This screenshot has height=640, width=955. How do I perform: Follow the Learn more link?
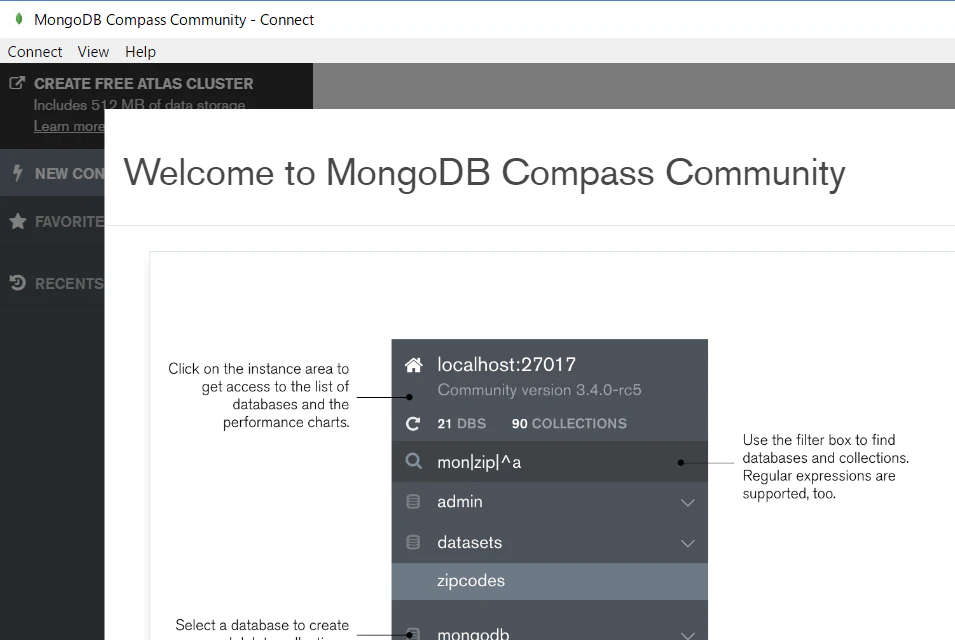pyautogui.click(x=69, y=126)
